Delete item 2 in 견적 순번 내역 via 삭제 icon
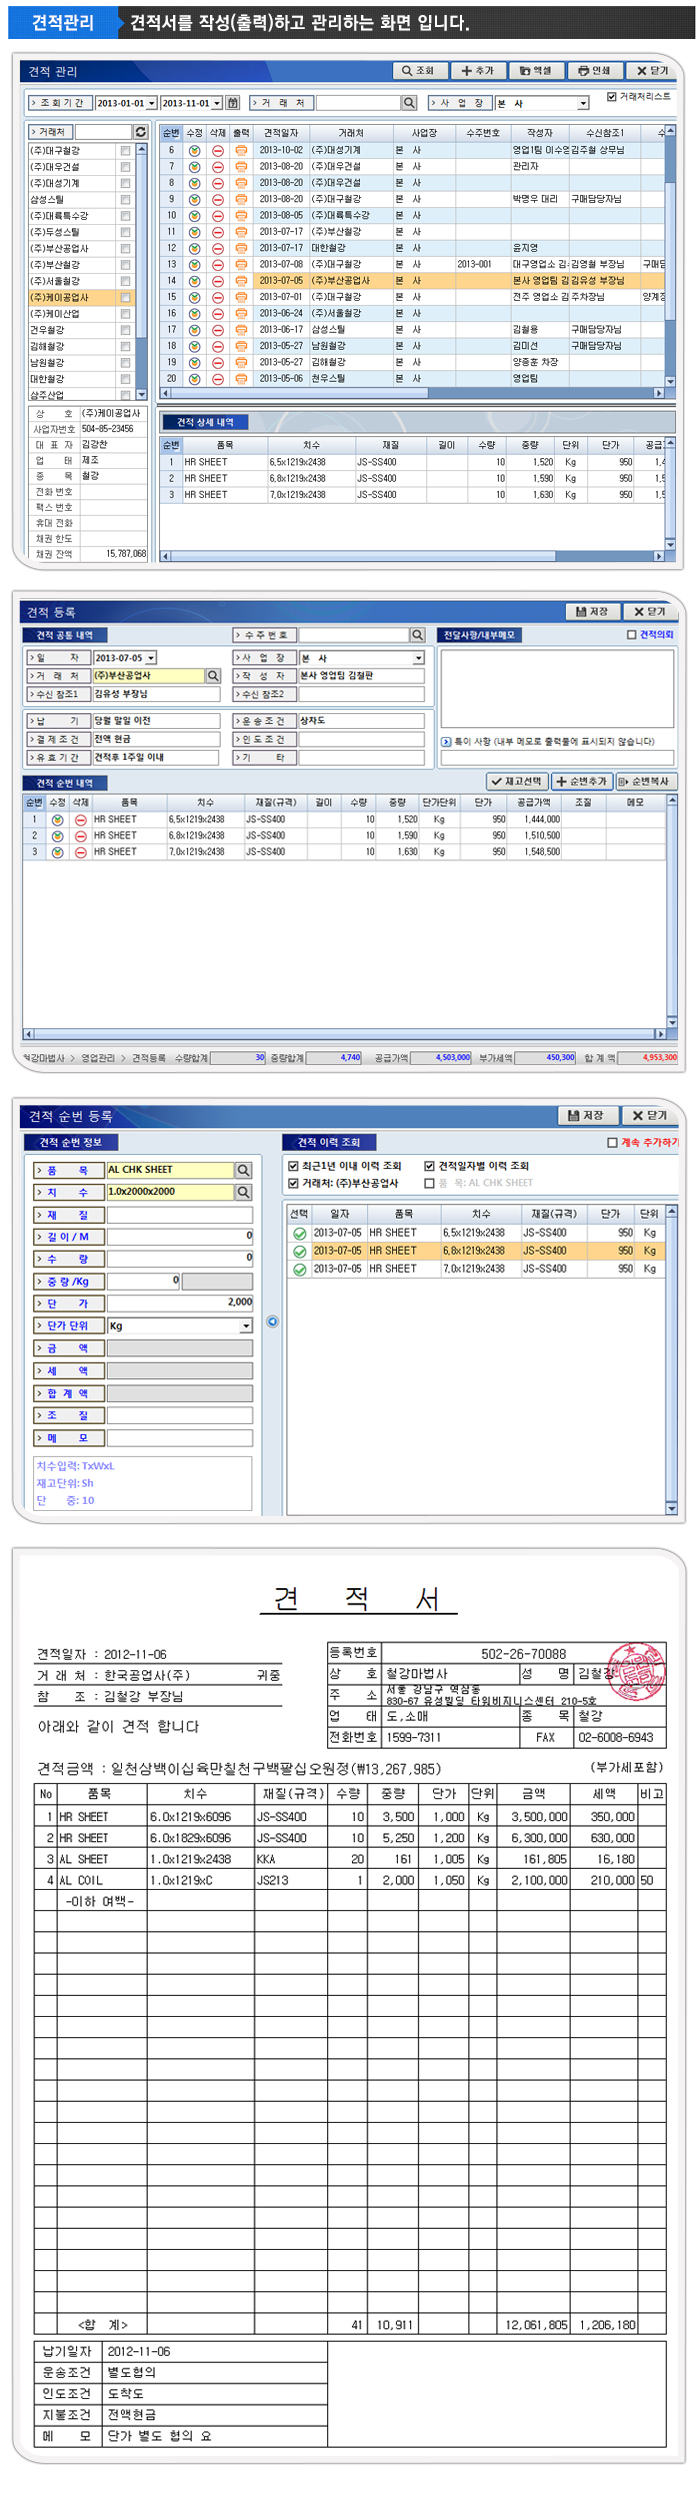This screenshot has width=700, height=2500. 80,837
